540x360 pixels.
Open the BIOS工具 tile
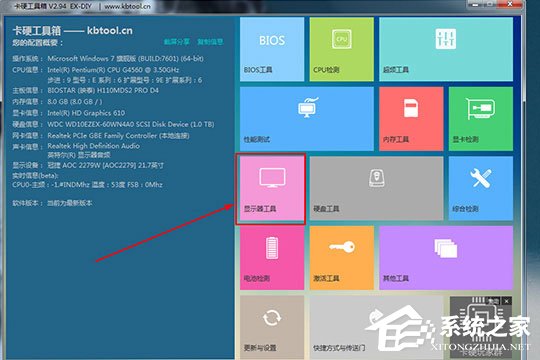(272, 49)
